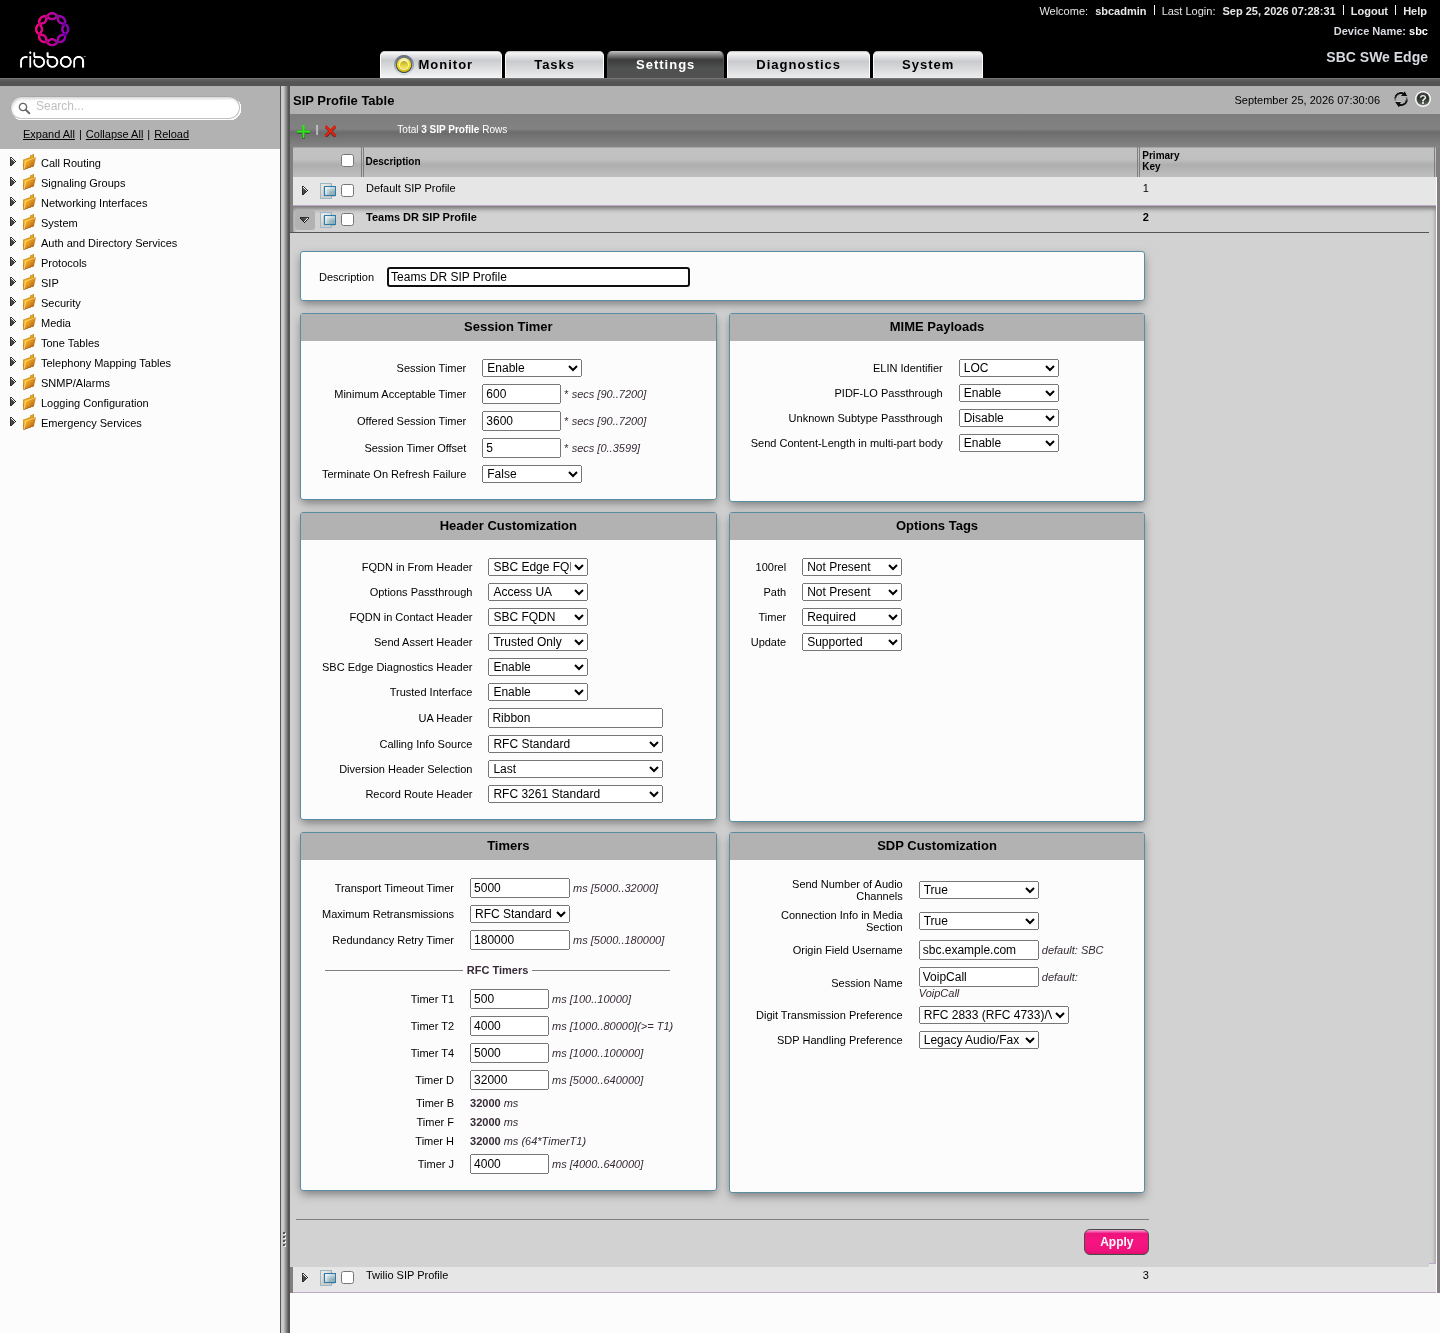Viewport: 1440px width, 1333px height.
Task: Click the Auth and Directory Services folder icon
Action: [29, 242]
